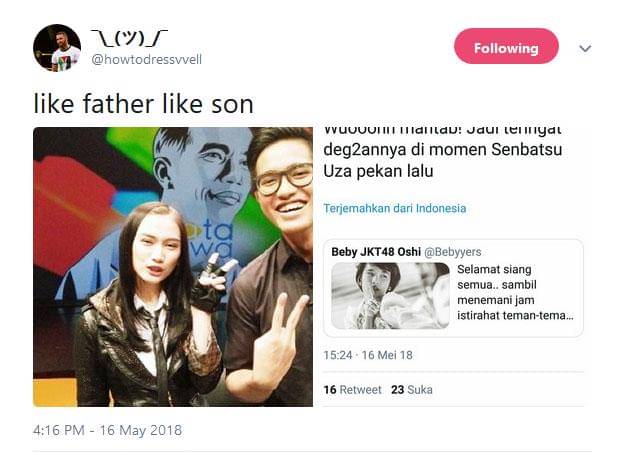Click the Beby JKT48 Oshi account name
The width and height of the screenshot is (628, 453).
pyautogui.click(x=378, y=251)
